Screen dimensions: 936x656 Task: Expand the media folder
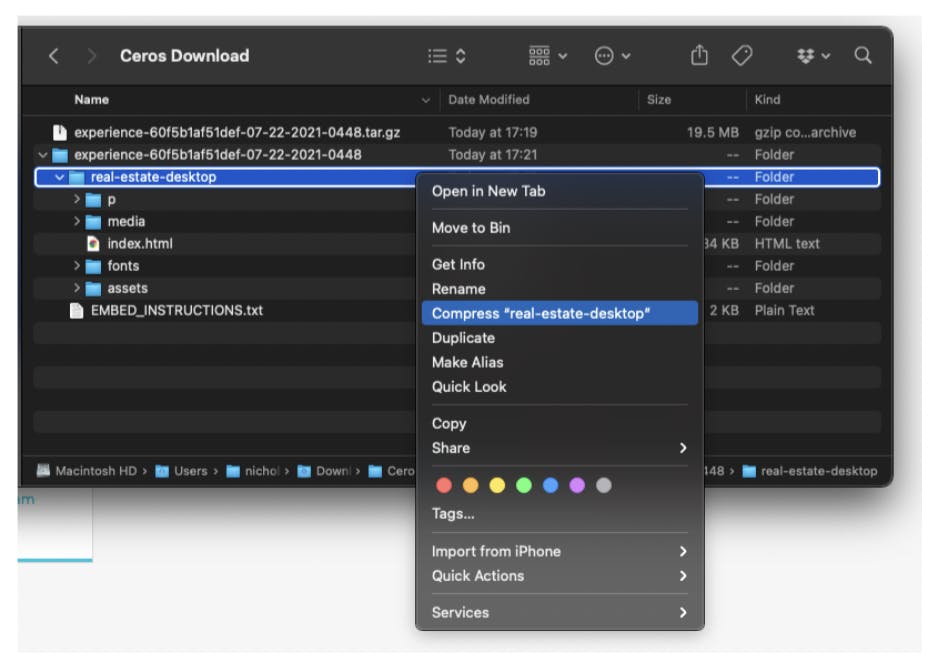[x=77, y=222]
